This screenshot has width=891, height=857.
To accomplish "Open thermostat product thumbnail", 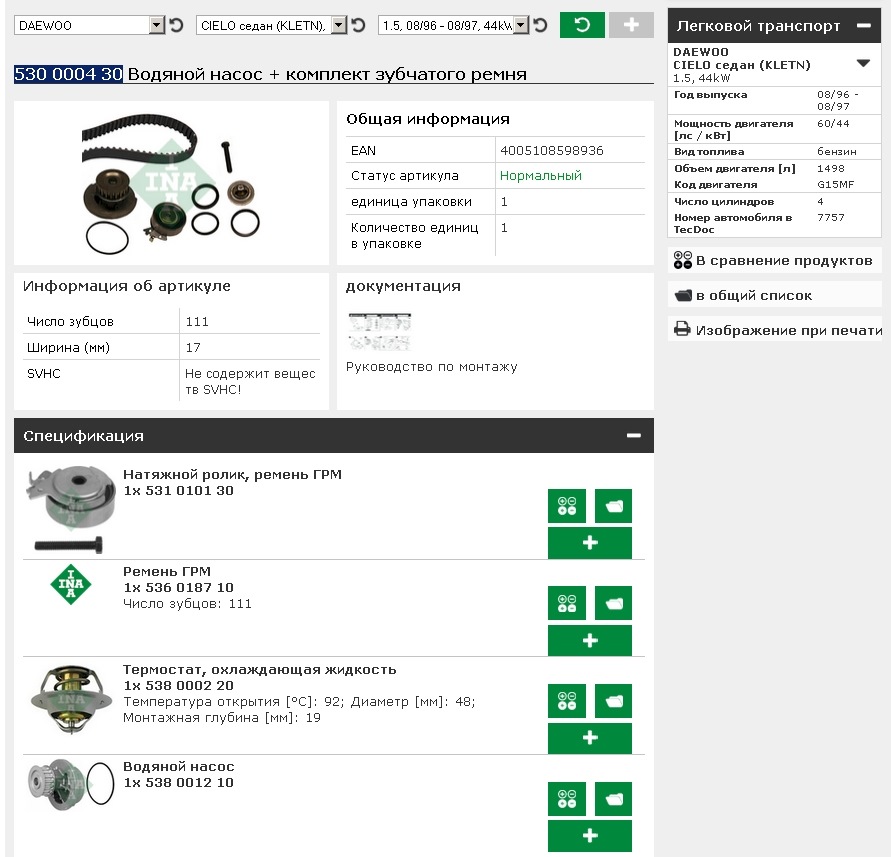I will tap(71, 700).
